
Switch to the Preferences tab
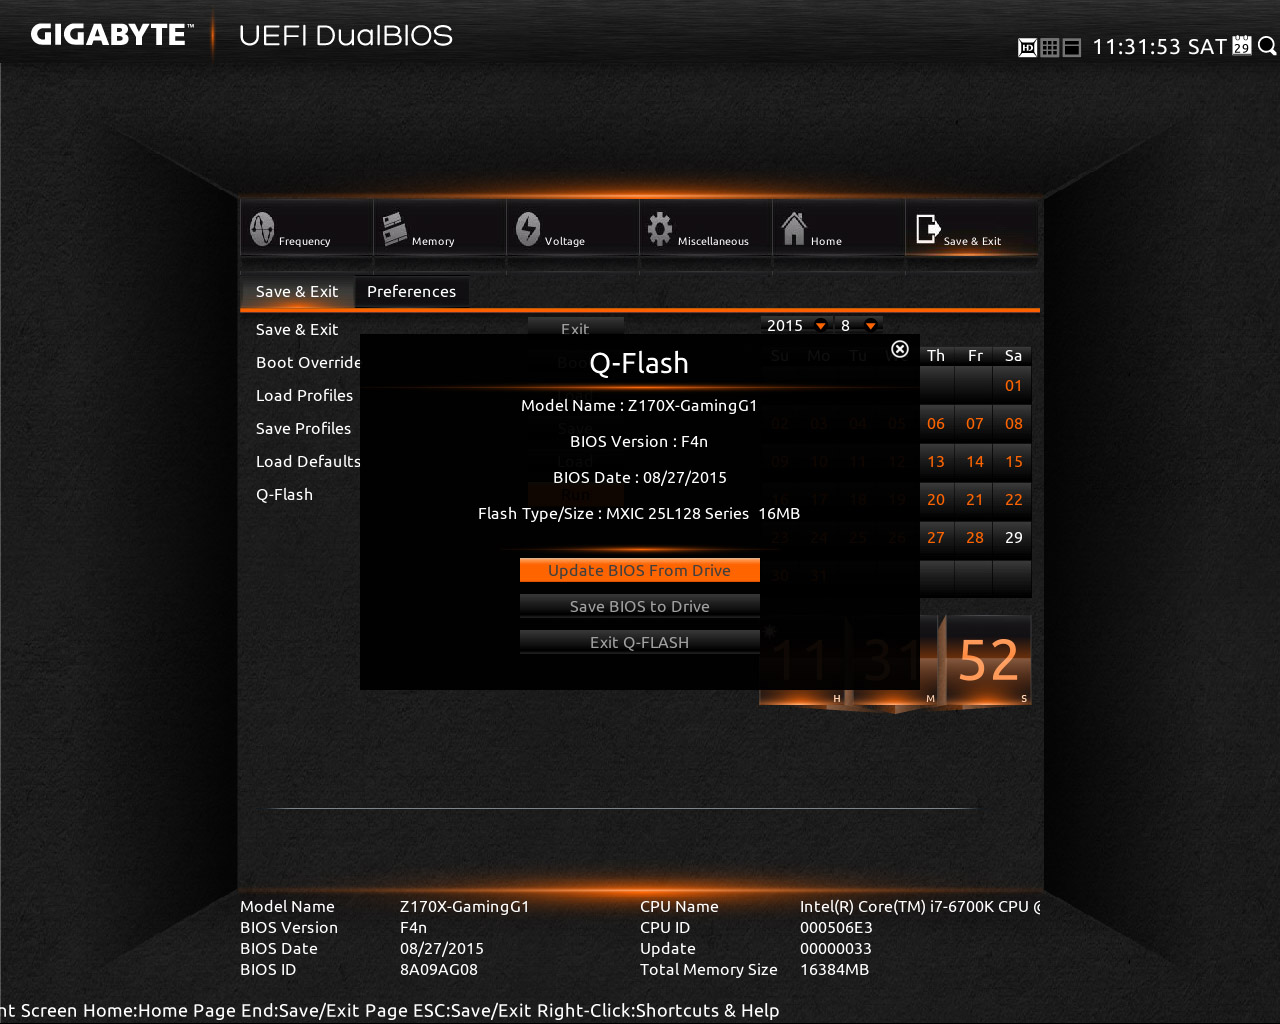coord(411,292)
